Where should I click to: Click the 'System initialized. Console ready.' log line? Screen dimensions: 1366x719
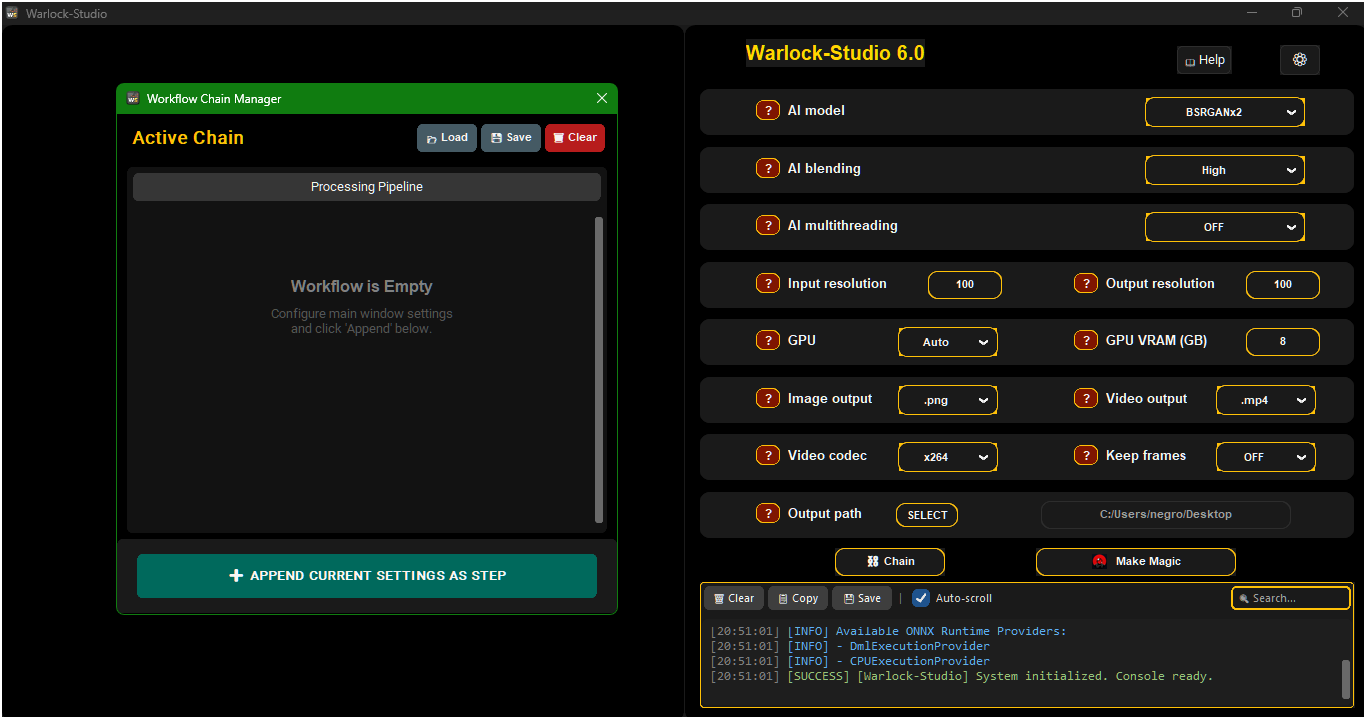point(962,676)
